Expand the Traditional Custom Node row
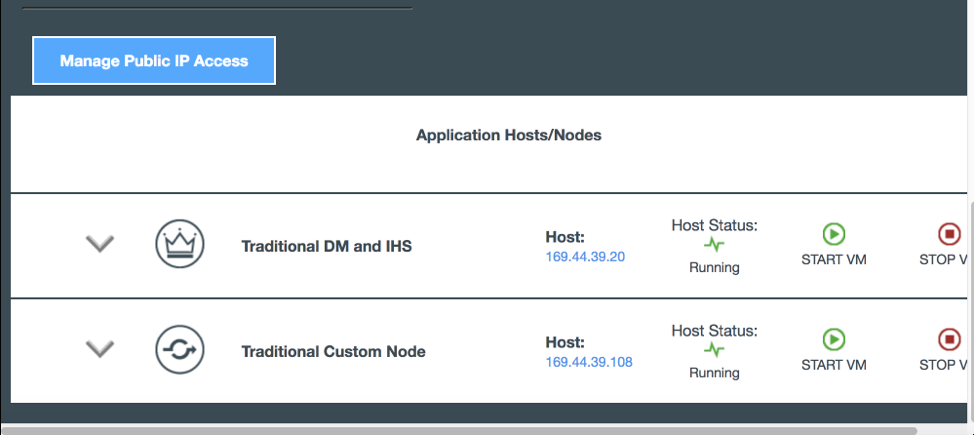The image size is (974, 435). [x=100, y=349]
